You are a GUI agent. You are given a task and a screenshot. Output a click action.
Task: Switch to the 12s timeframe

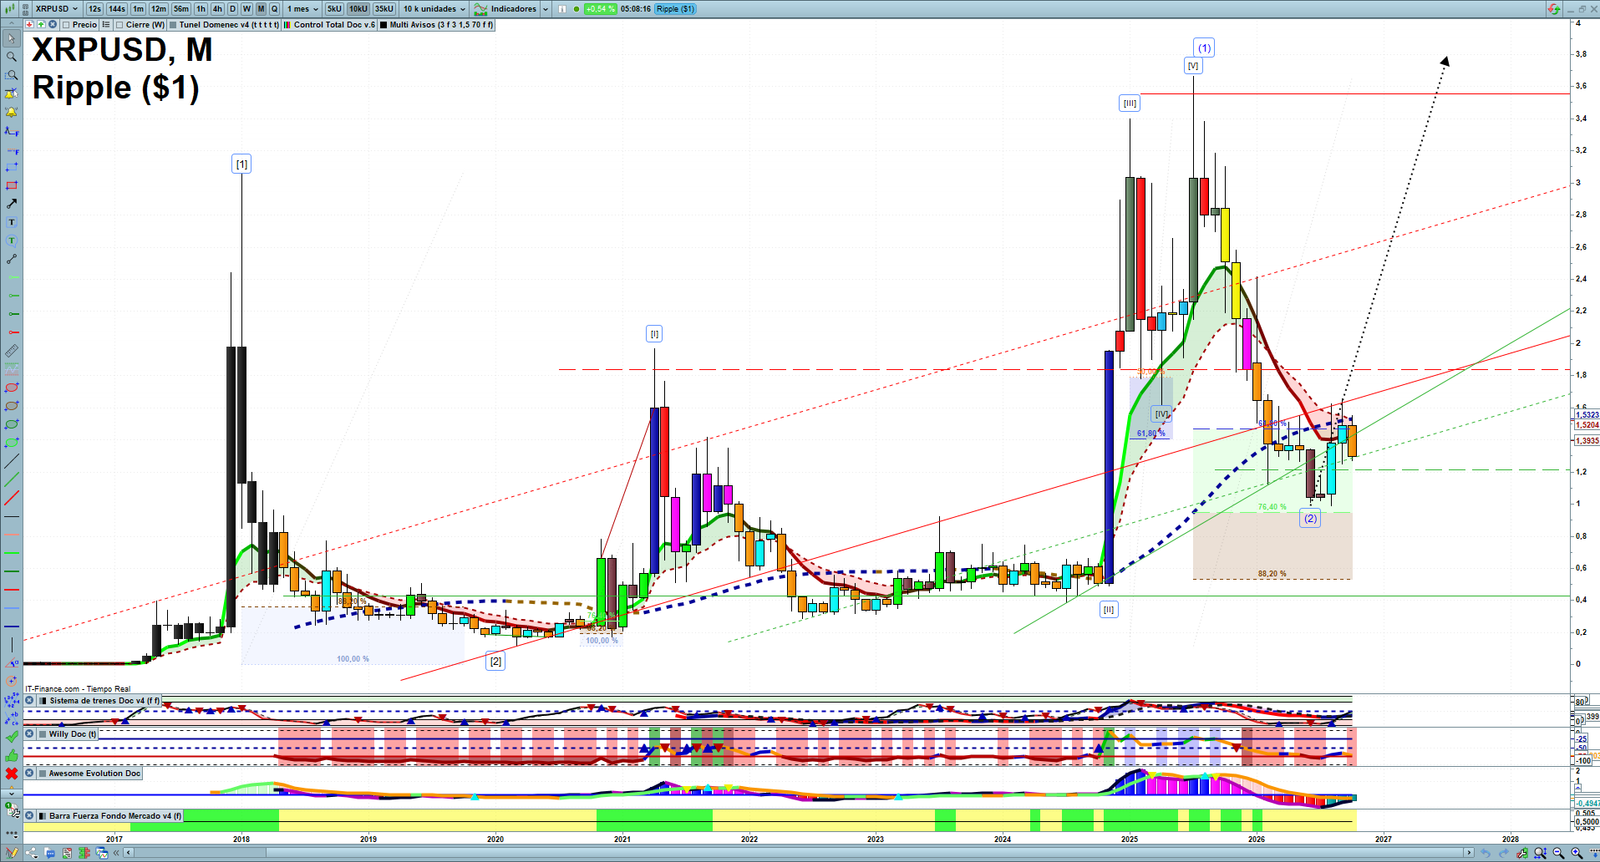click(94, 9)
